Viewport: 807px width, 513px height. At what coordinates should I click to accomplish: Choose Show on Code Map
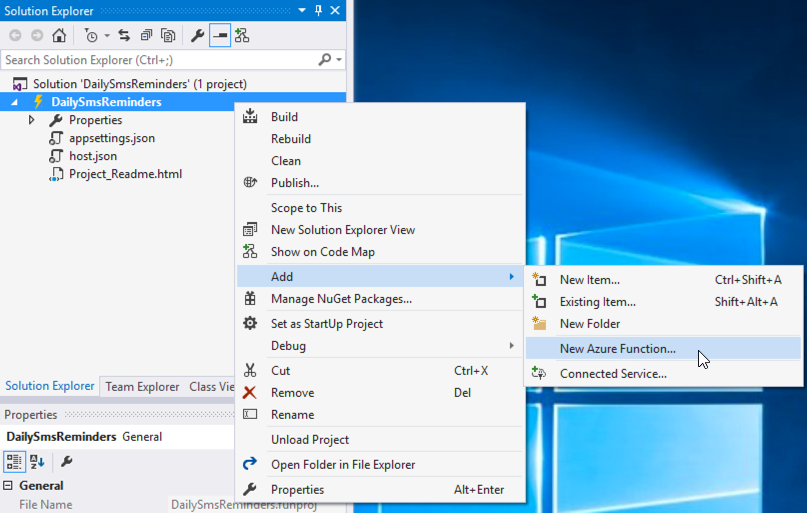[381, 252]
